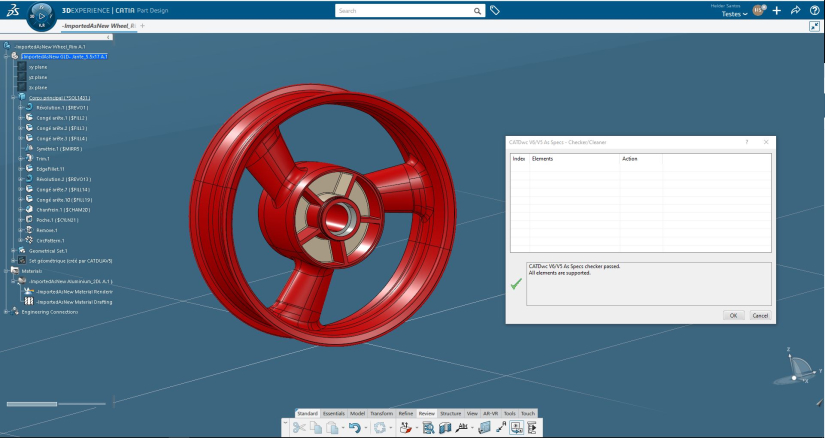Toggle the zx plane visibility box

pos(21,87)
